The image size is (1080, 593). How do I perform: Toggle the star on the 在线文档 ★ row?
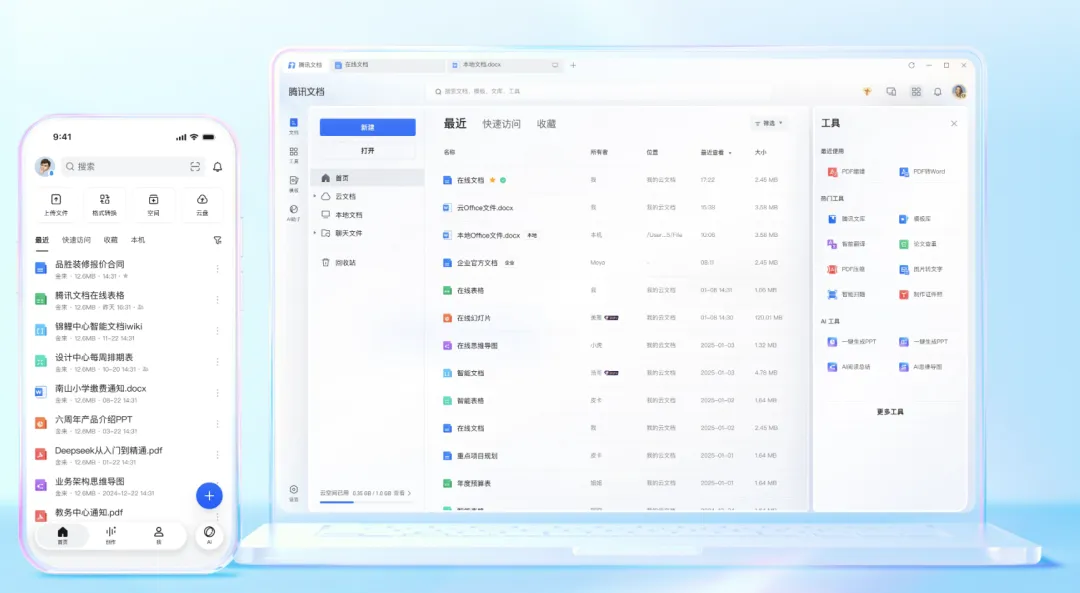(x=492, y=180)
